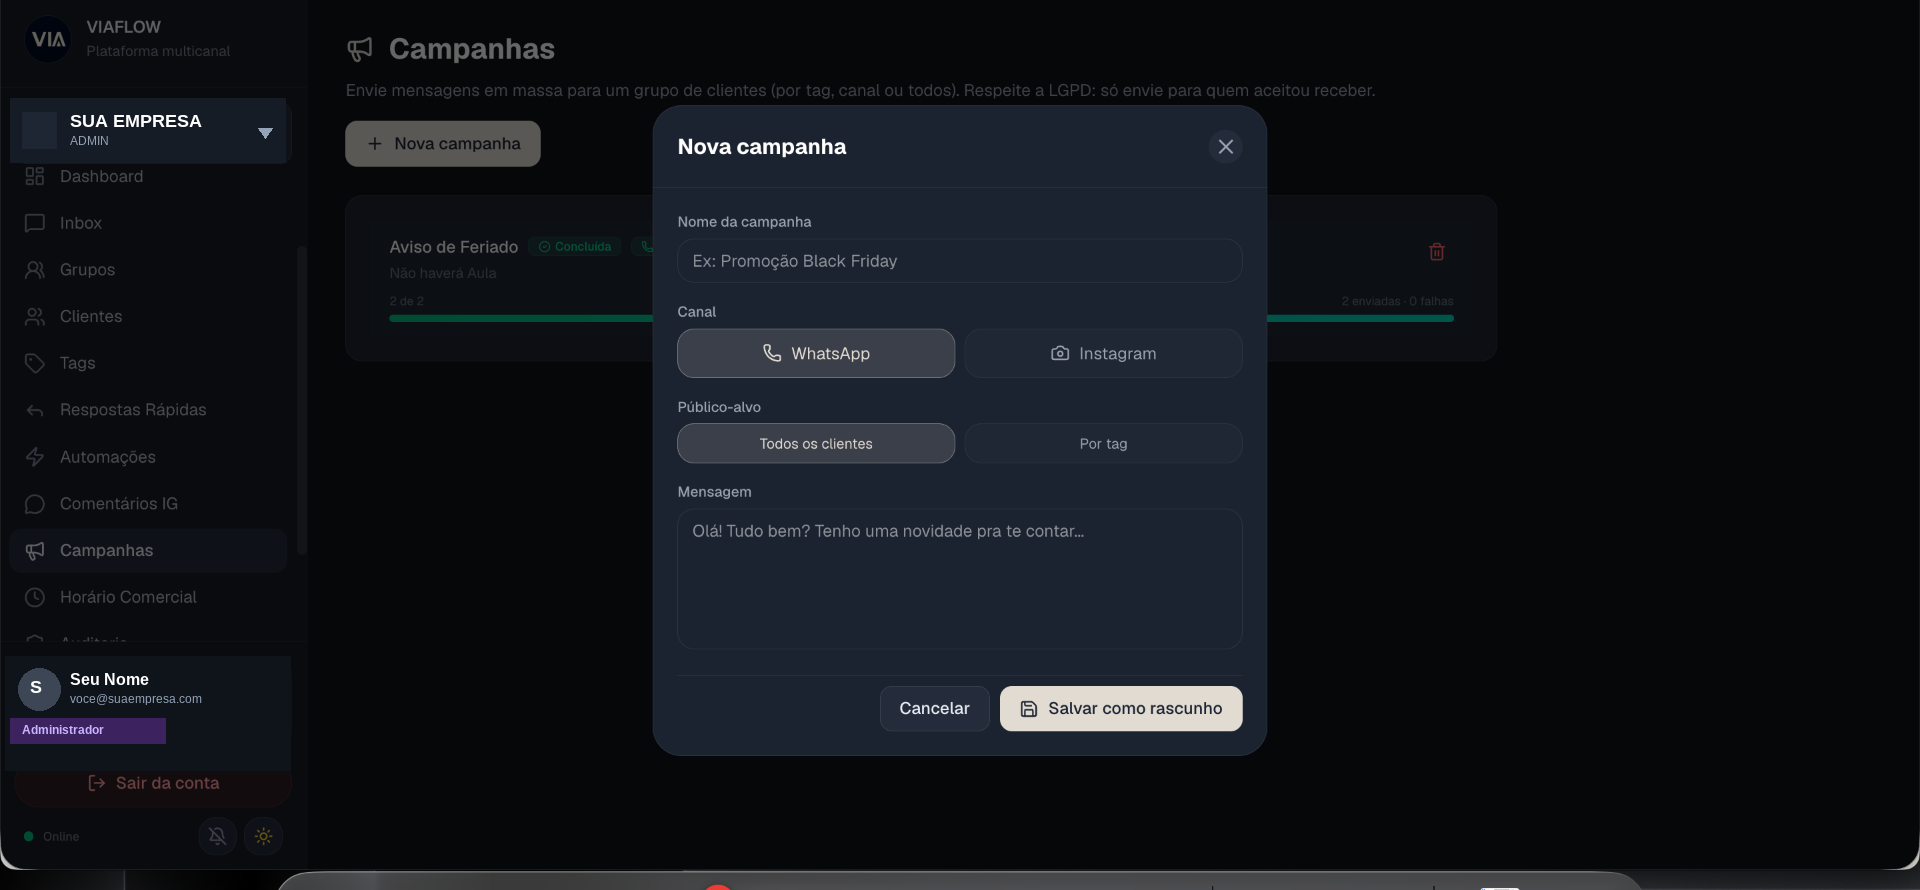
Task: Click the Instagram camera icon
Action: [x=1060, y=354]
